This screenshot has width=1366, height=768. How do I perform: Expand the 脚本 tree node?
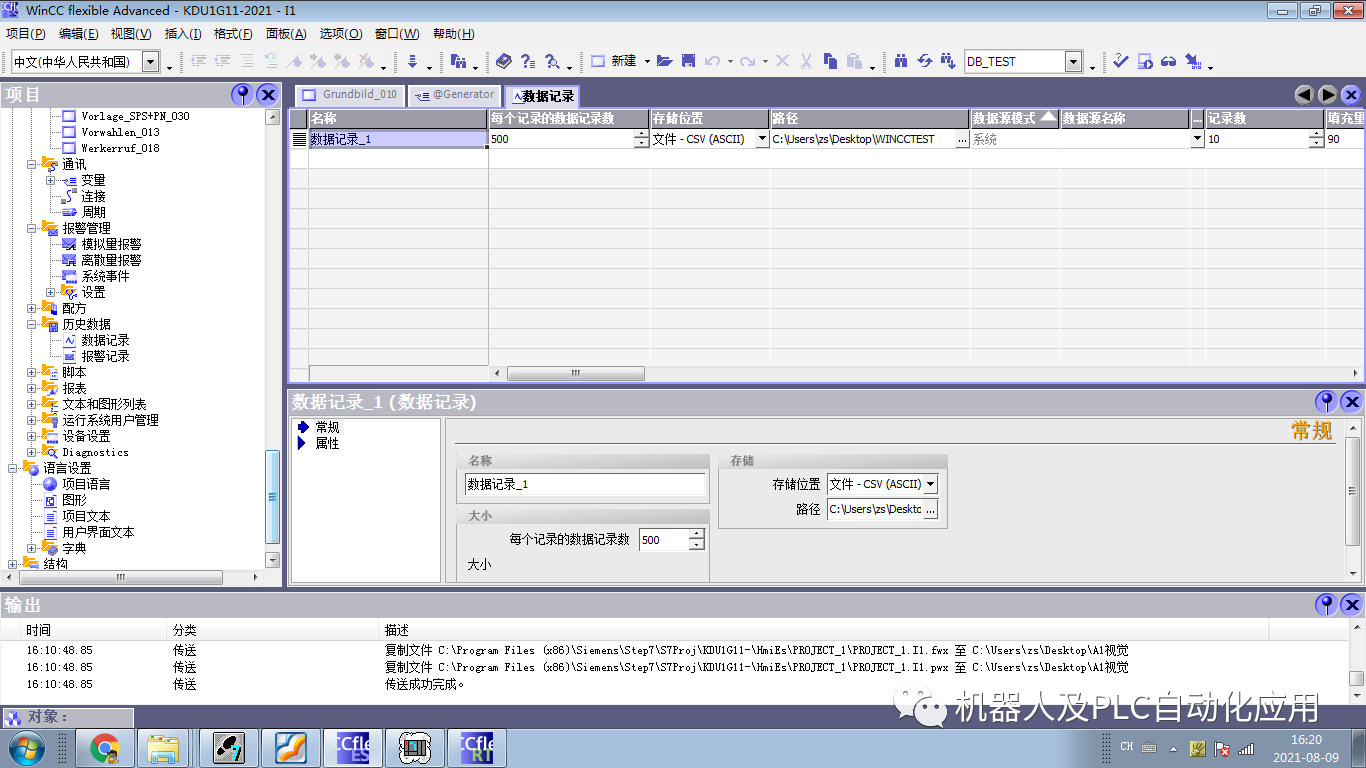coord(31,371)
